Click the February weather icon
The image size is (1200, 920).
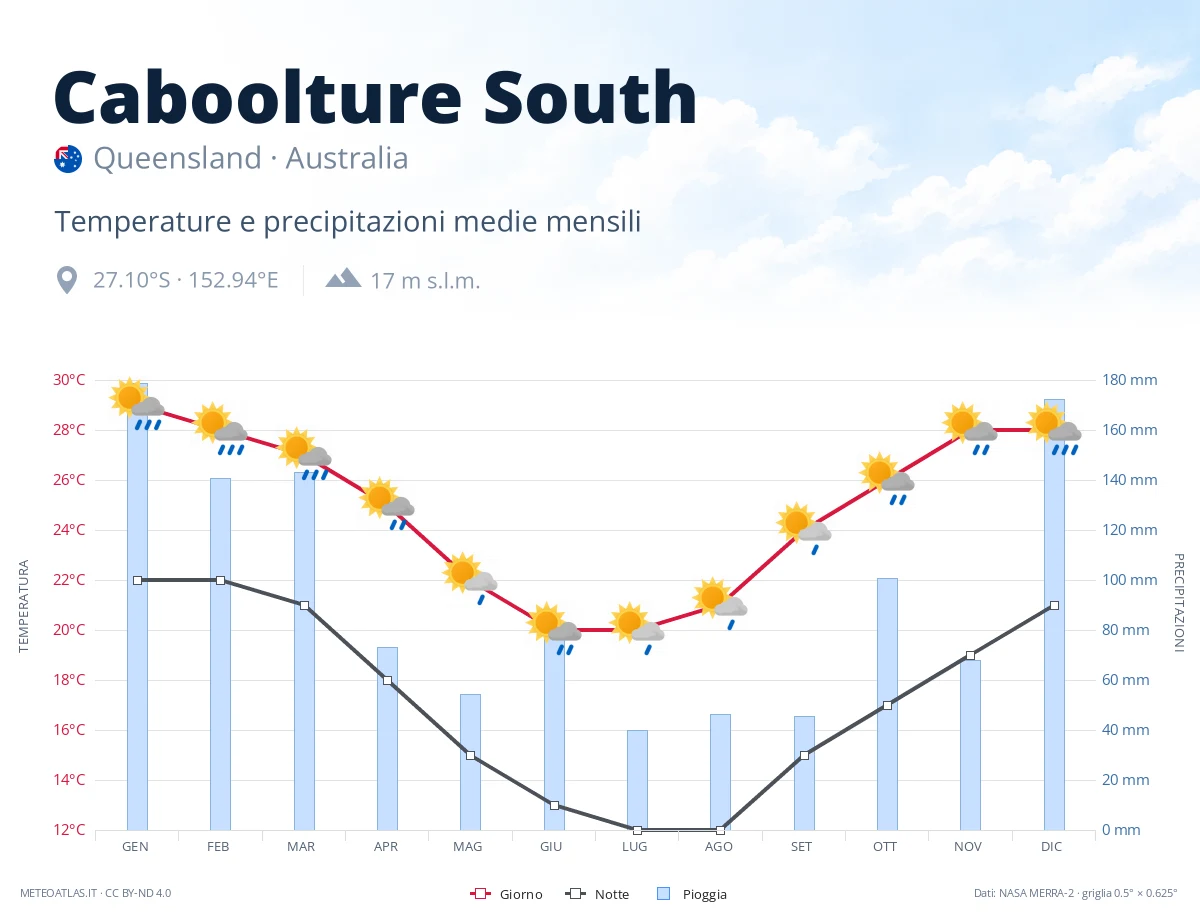click(221, 429)
